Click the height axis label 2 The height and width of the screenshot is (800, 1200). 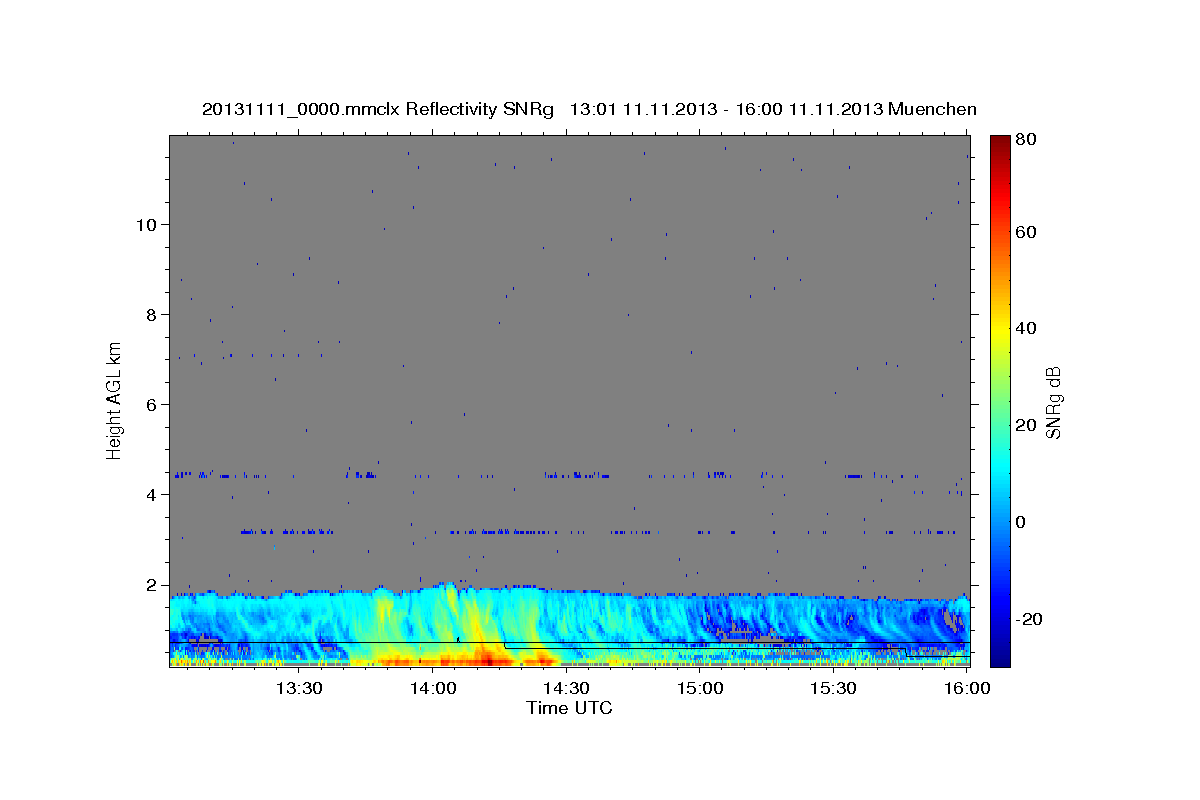click(151, 584)
